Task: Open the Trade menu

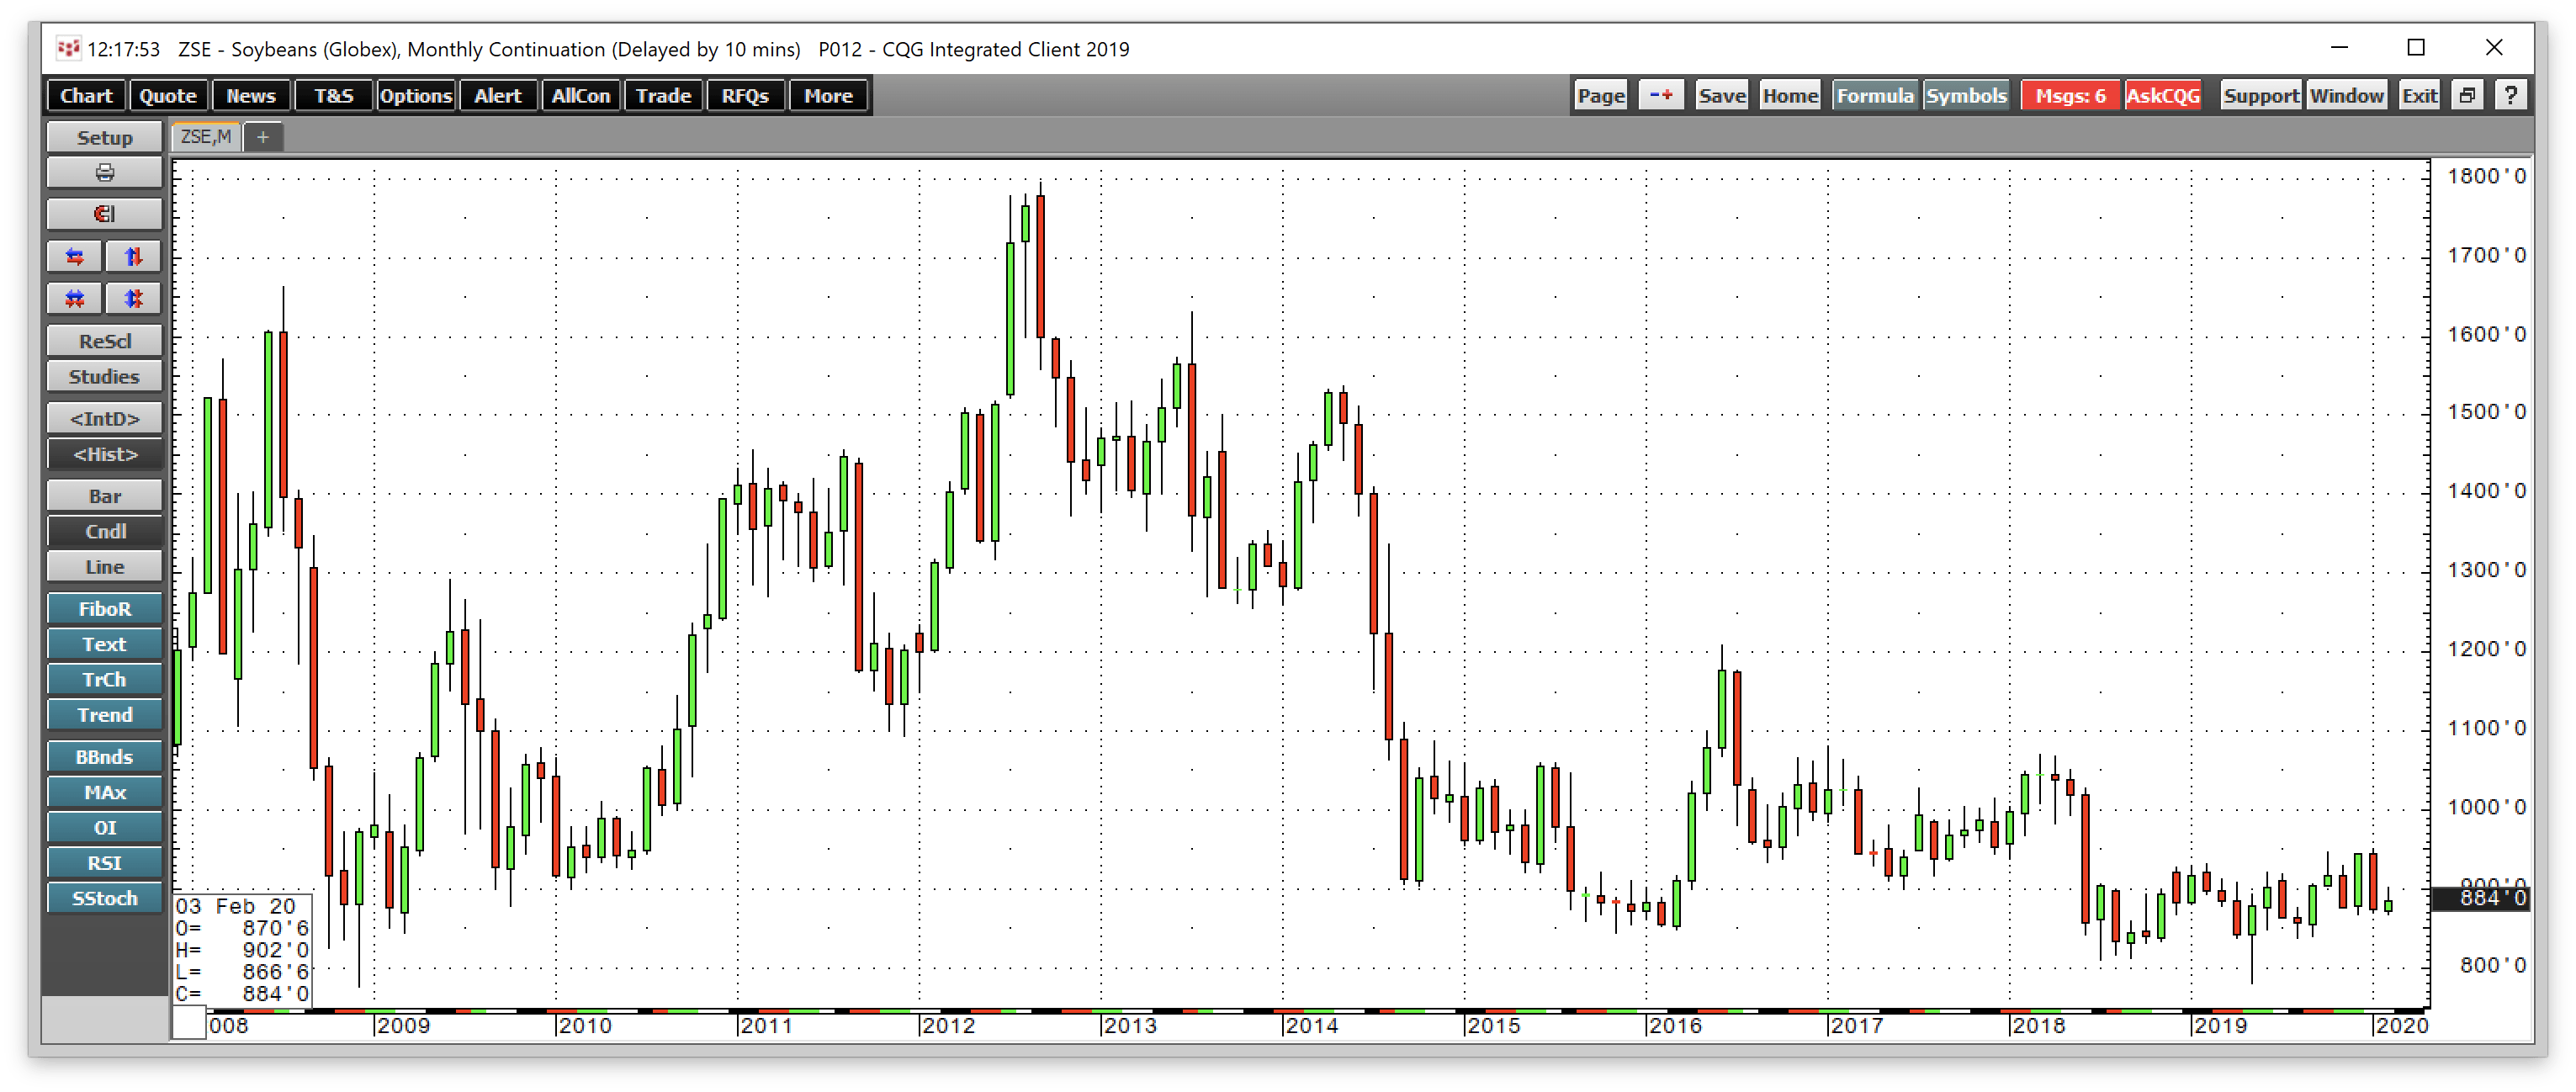Action: [x=664, y=96]
